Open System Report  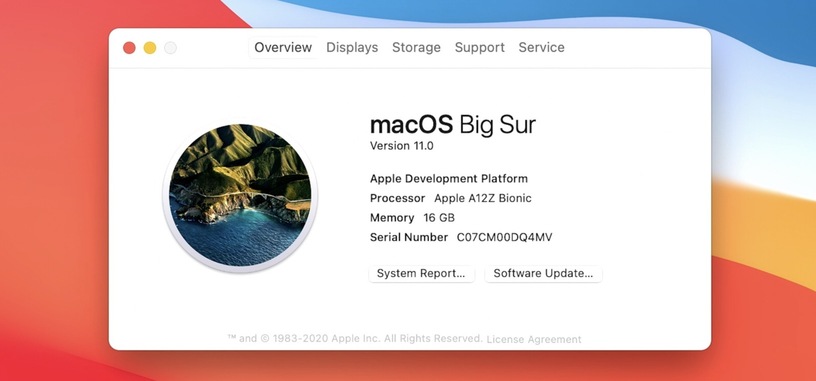tap(422, 274)
